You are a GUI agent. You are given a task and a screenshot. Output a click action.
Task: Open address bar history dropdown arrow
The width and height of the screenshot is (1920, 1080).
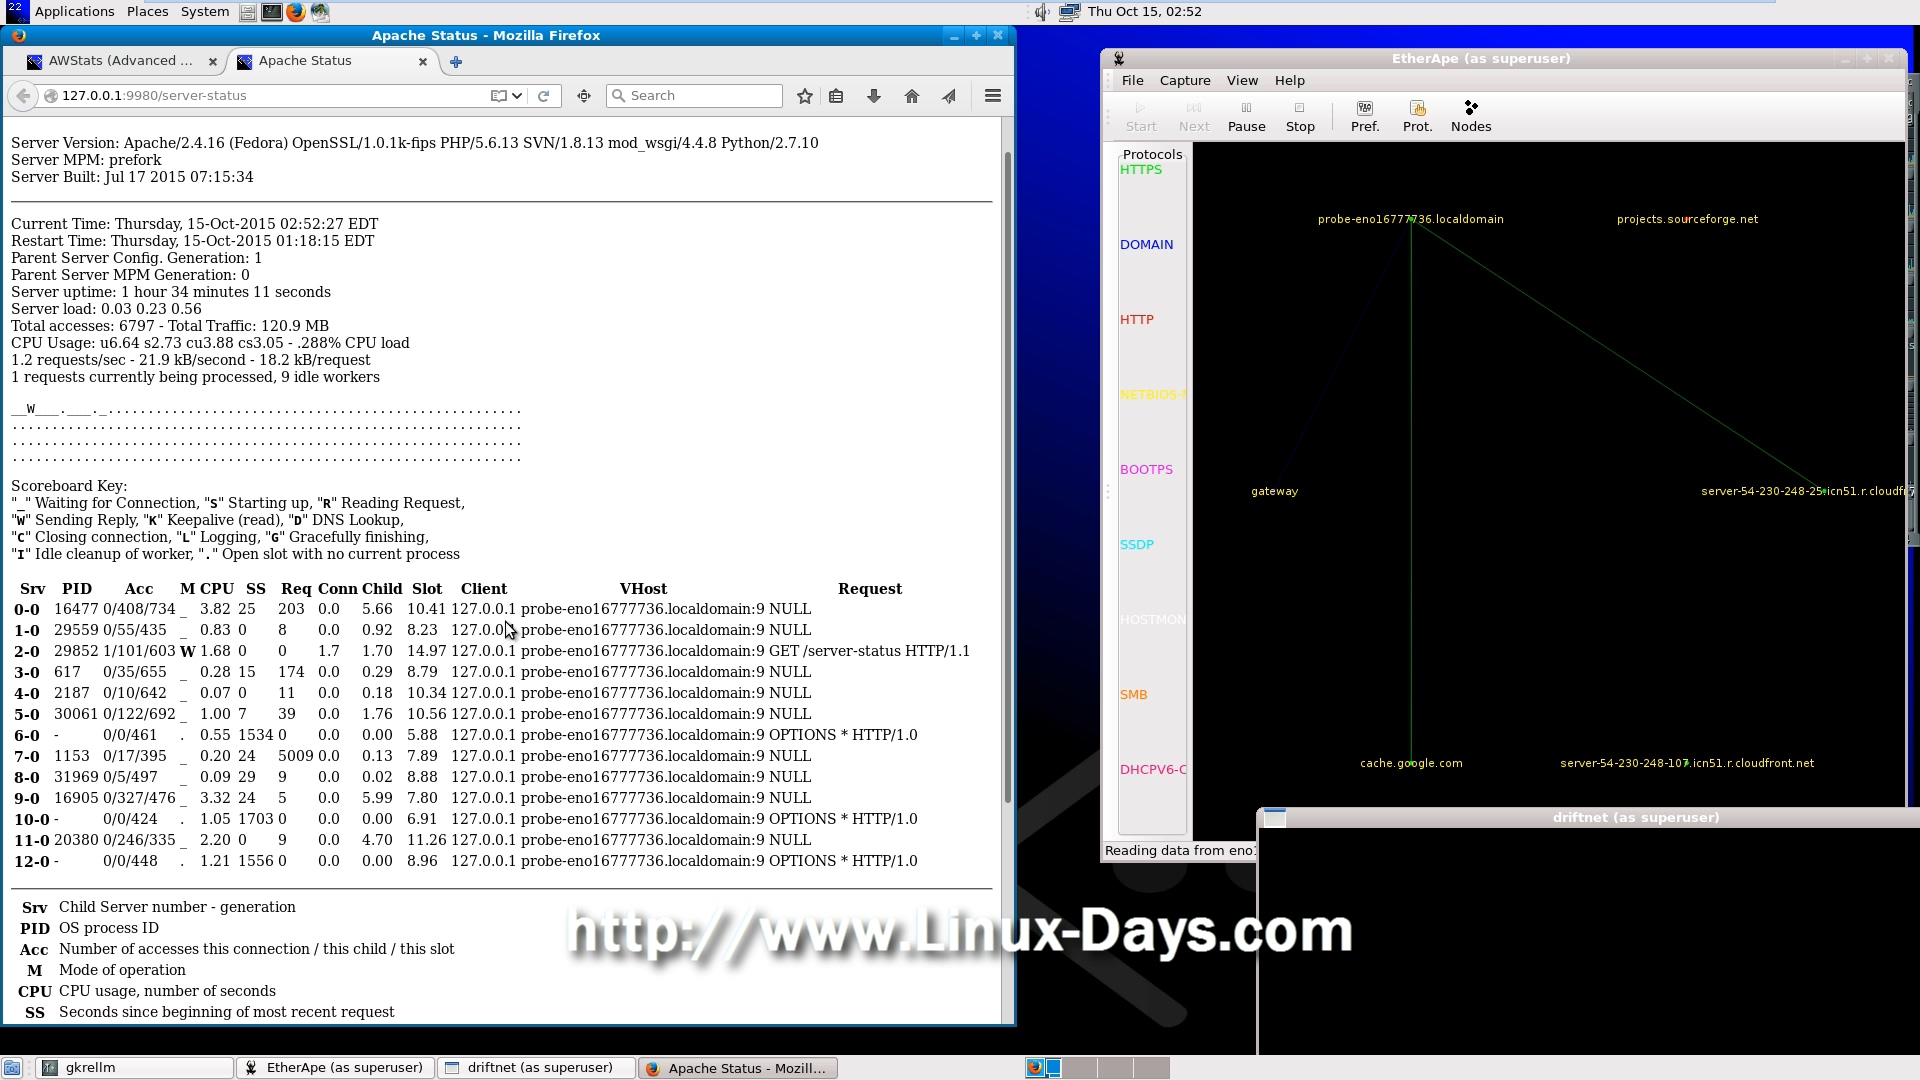[x=517, y=96]
